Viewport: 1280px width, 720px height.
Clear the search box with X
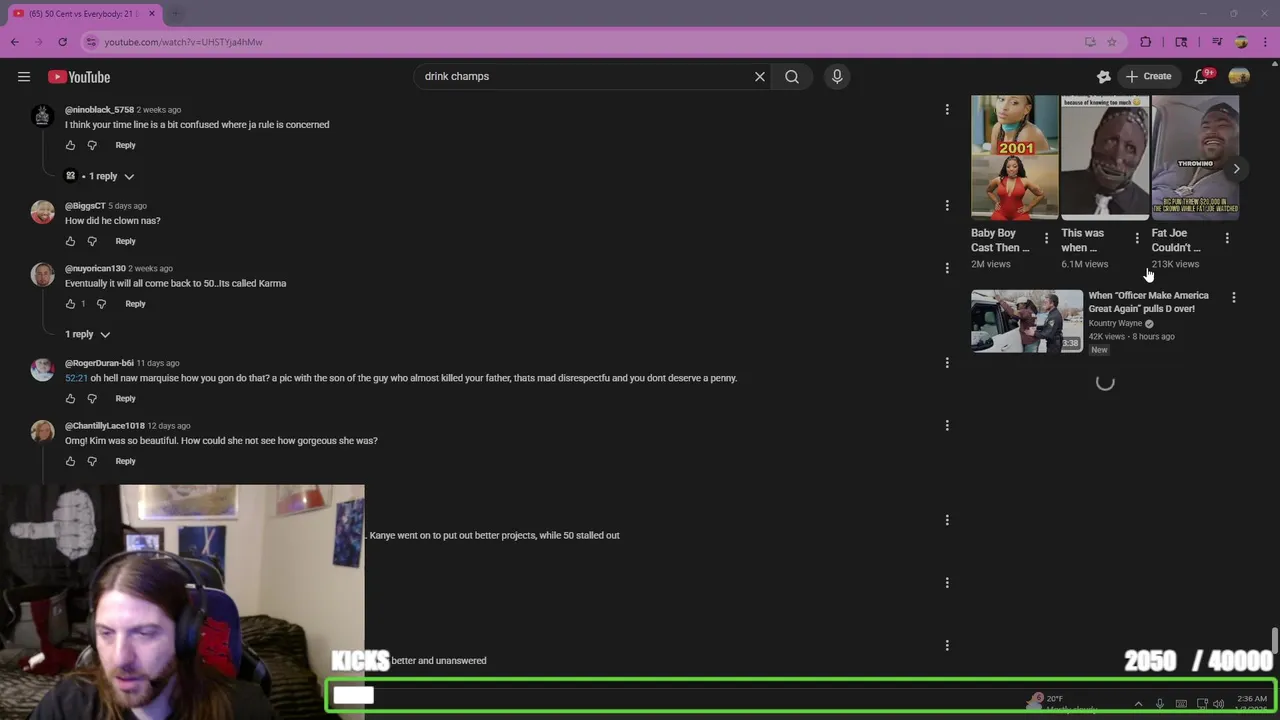tap(760, 76)
